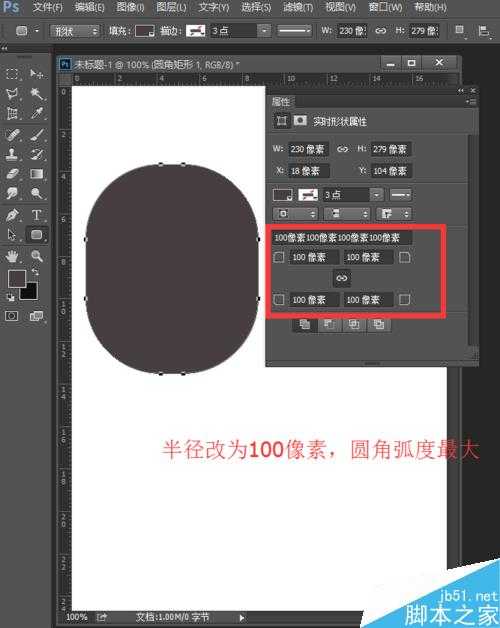500x628 pixels.
Task: Open the 形状 tool mode dropdown
Action: coord(75,31)
